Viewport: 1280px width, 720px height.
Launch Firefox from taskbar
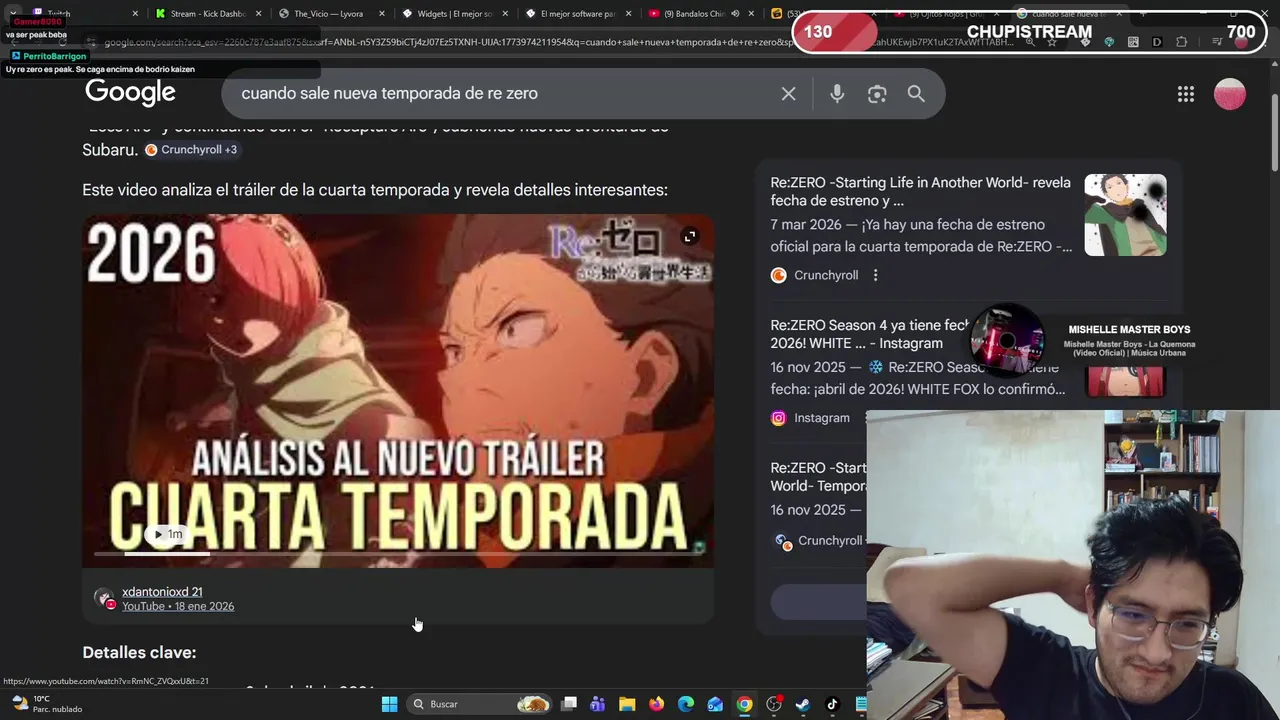coord(656,704)
